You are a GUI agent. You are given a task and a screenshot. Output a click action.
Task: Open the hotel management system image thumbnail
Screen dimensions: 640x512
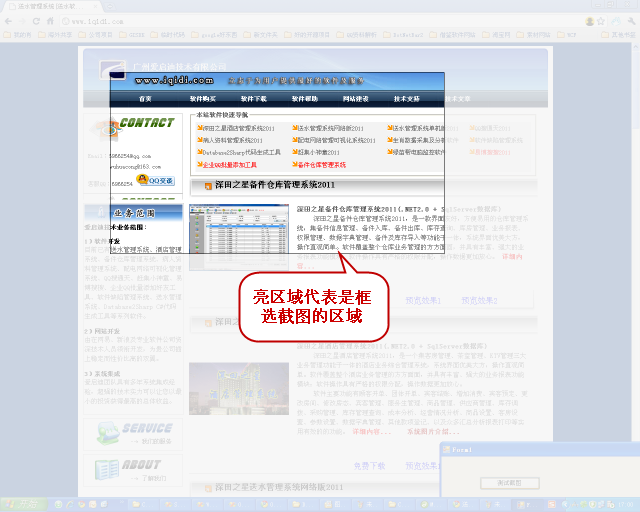239,388
